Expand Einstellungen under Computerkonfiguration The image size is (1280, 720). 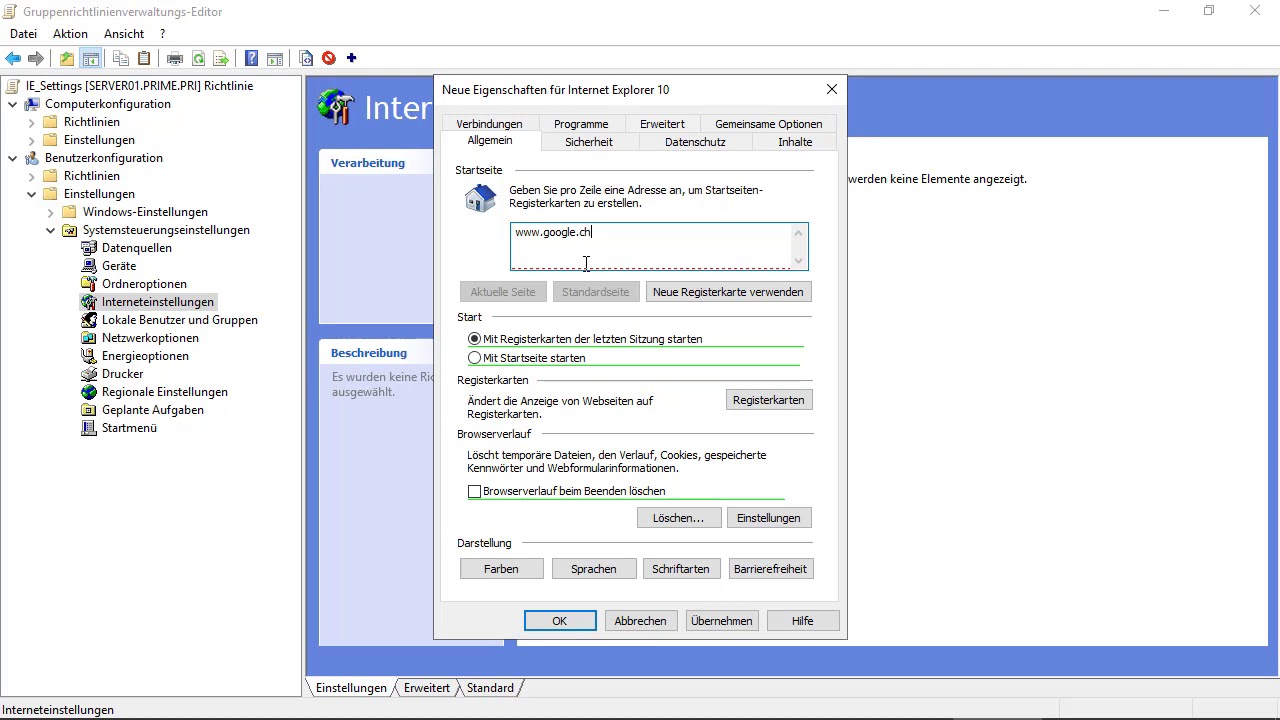click(31, 140)
